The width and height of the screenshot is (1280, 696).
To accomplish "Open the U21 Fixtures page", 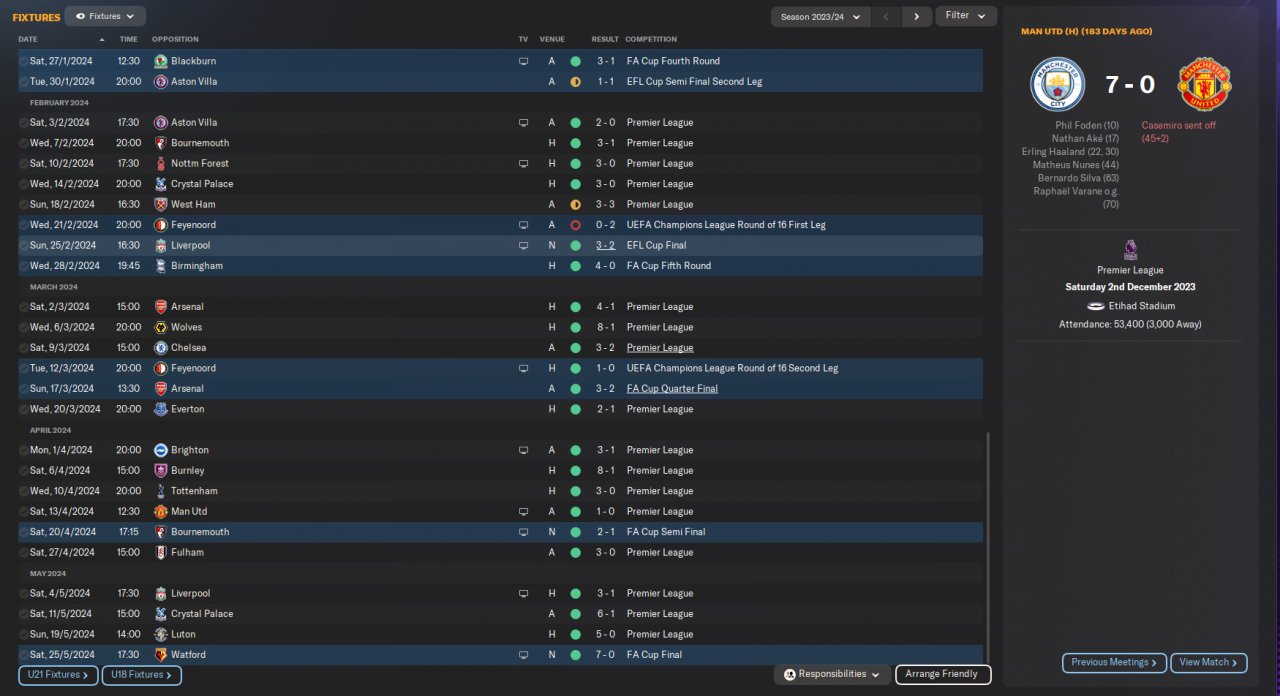I will 58,675.
